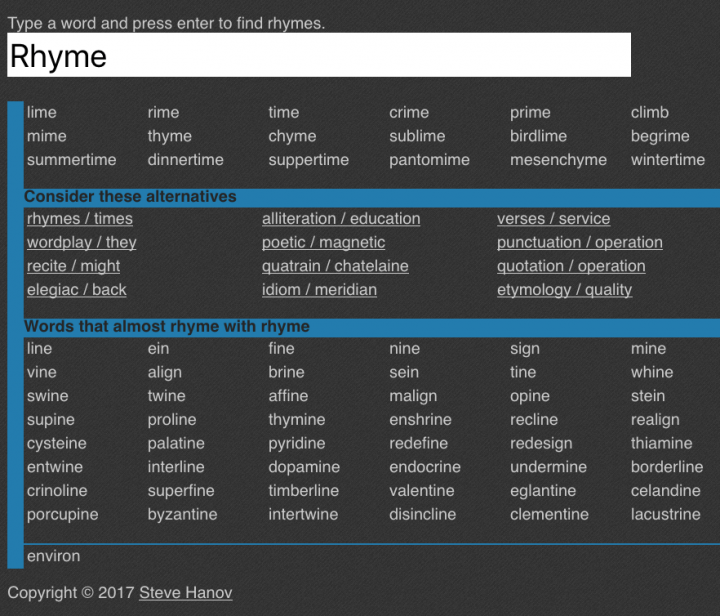Select the near-rhyme malign
The image size is (720, 616).
point(413,396)
